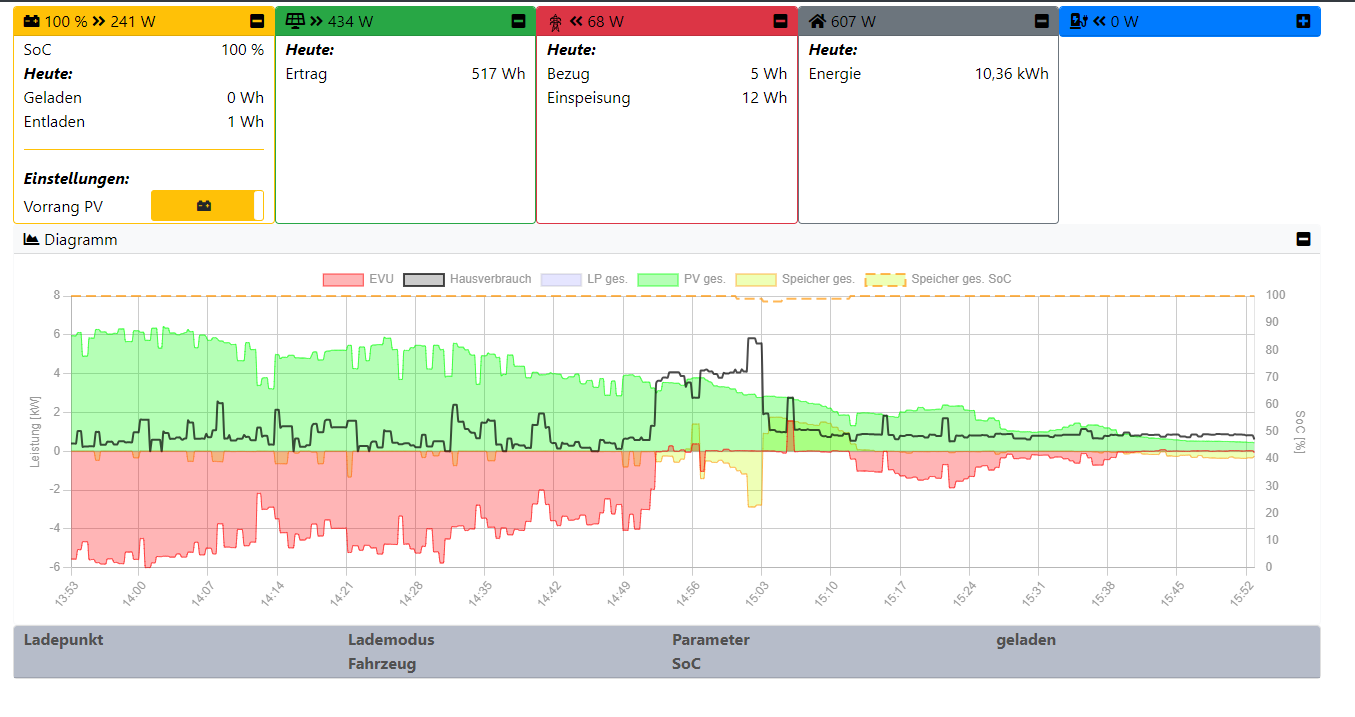Collapse the yellow battery storage card
Viewport: 1355px width, 717px height.
coord(257,21)
